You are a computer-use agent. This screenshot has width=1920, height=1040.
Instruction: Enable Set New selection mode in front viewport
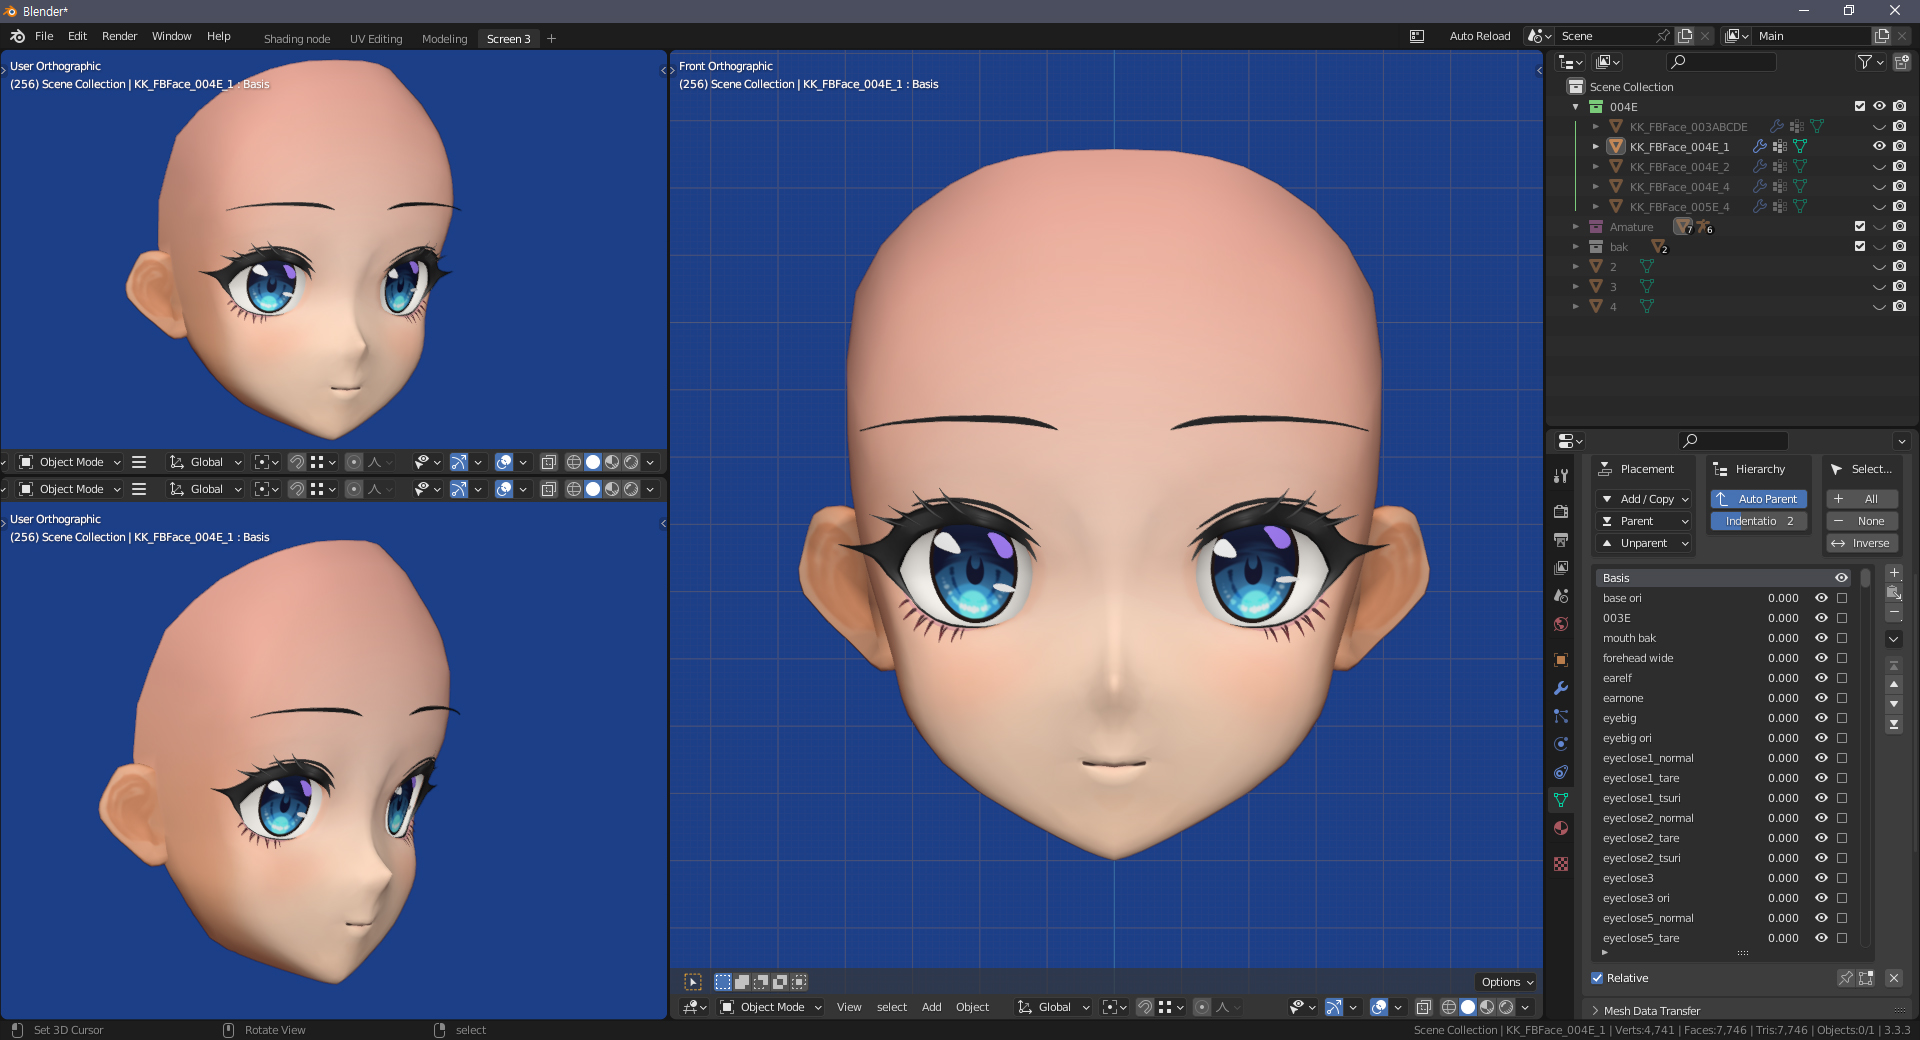click(x=723, y=982)
